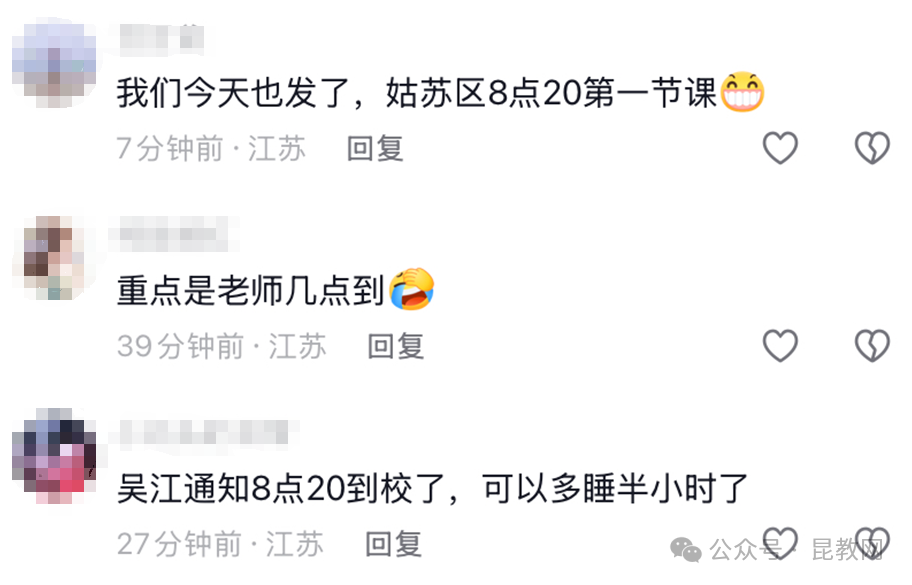This screenshot has width=912, height=585.
Task: Reply to the comment from 39分钟前
Action: click(x=396, y=346)
